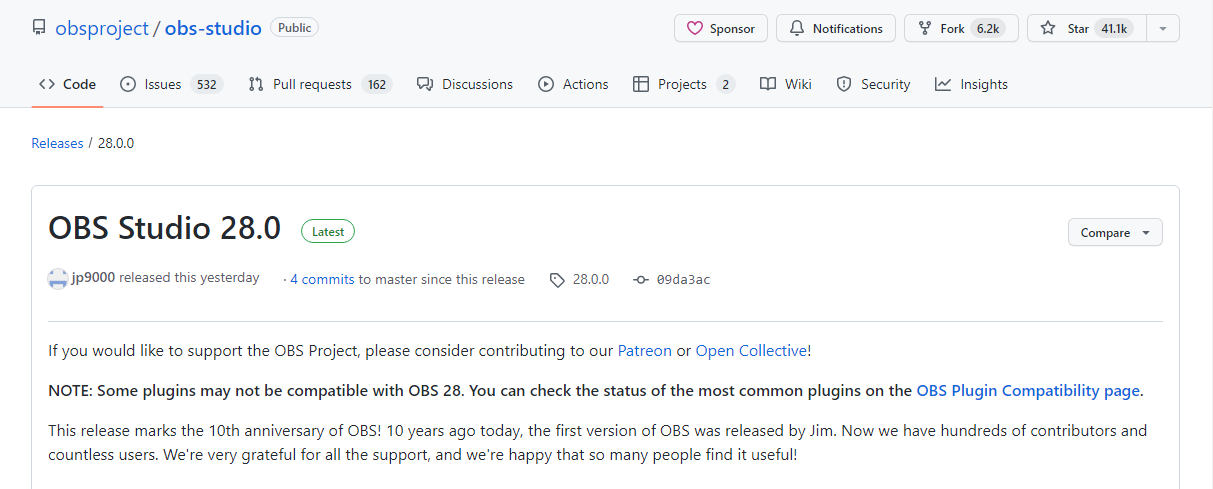
Task: Click the bell icon for Notifications
Action: pyautogui.click(x=797, y=29)
